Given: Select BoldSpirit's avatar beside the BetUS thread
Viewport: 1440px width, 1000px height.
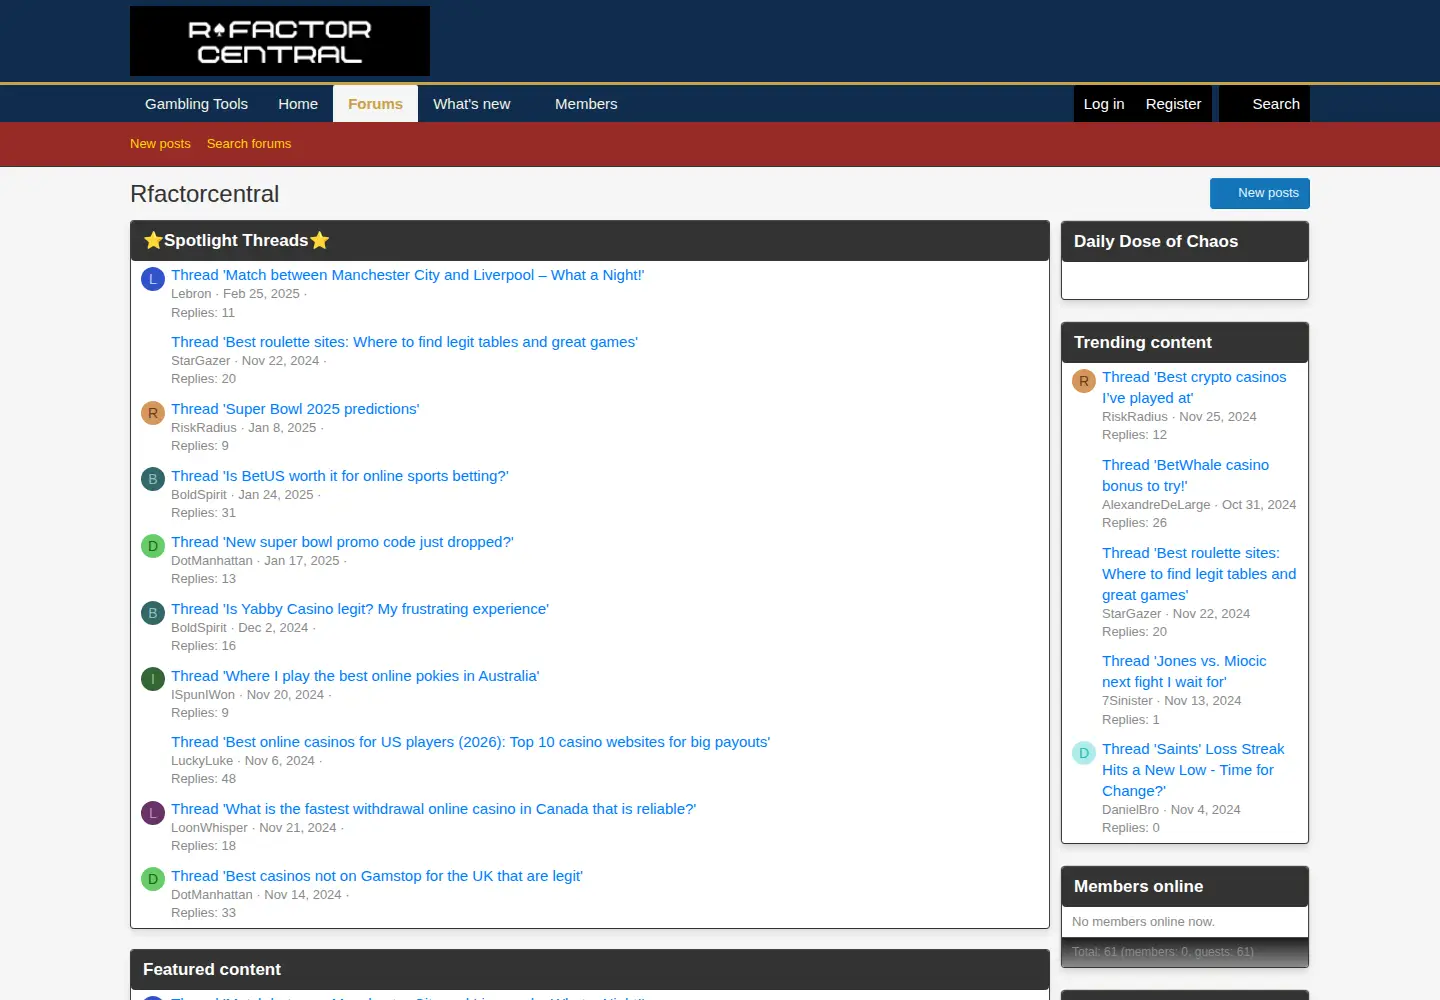Looking at the screenshot, I should (x=153, y=479).
